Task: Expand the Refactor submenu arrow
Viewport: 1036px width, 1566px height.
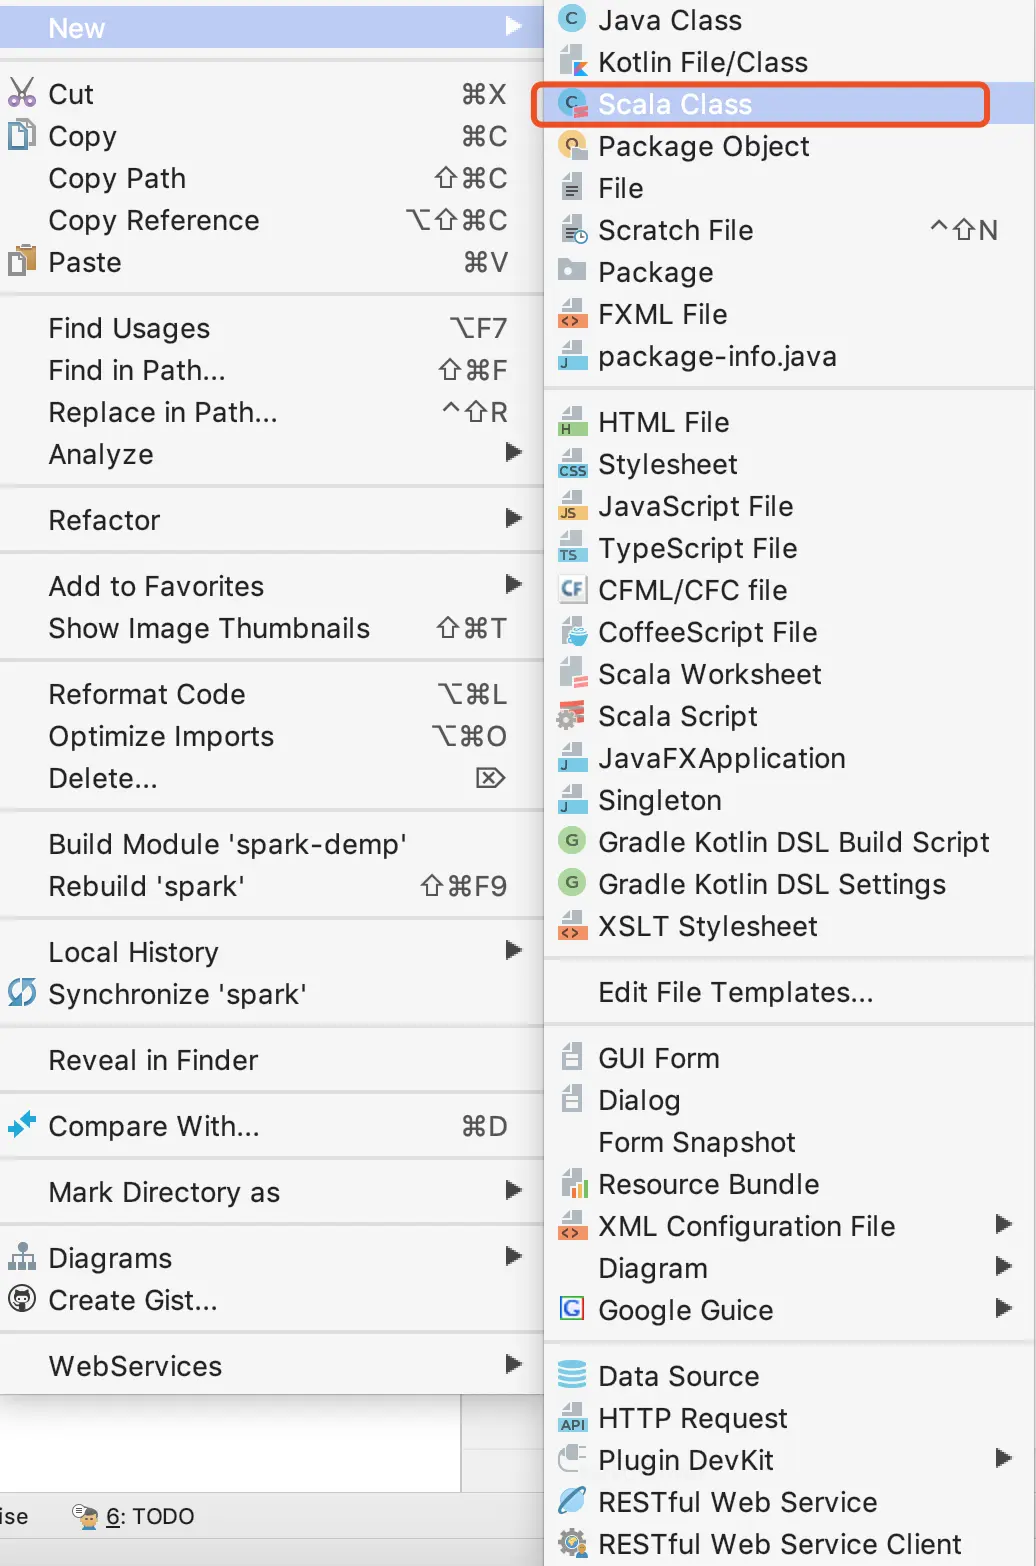Action: 514,518
